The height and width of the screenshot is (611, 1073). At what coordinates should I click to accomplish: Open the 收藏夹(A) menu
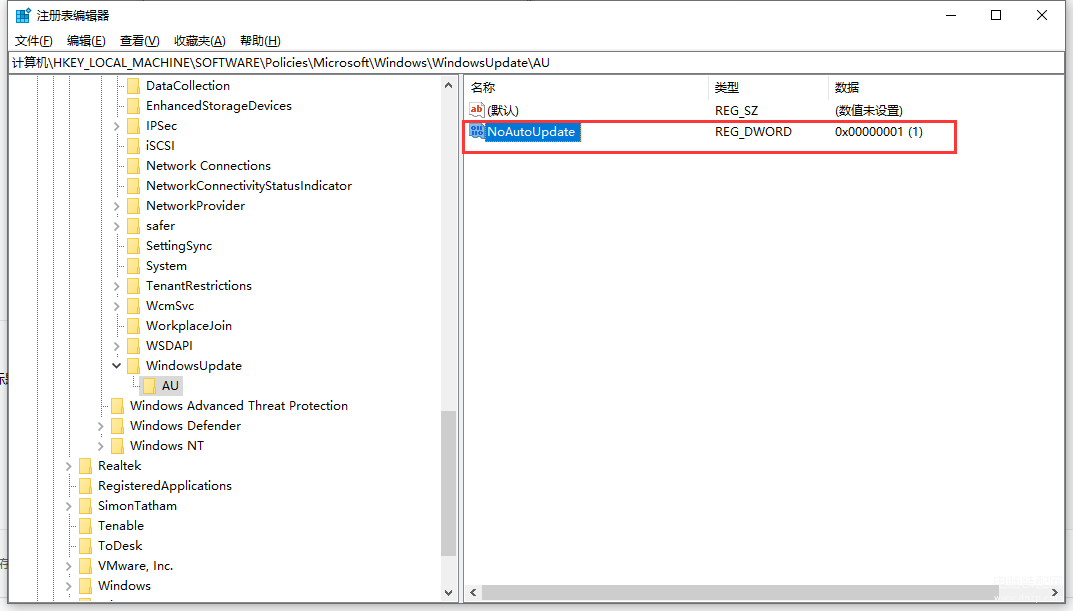pos(200,41)
